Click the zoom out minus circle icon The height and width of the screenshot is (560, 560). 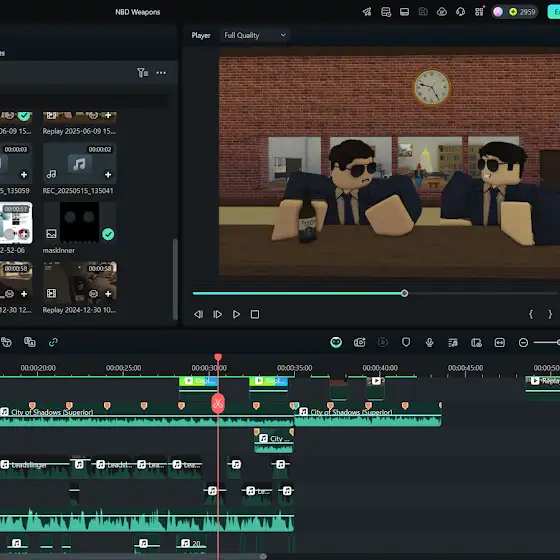[523, 343]
